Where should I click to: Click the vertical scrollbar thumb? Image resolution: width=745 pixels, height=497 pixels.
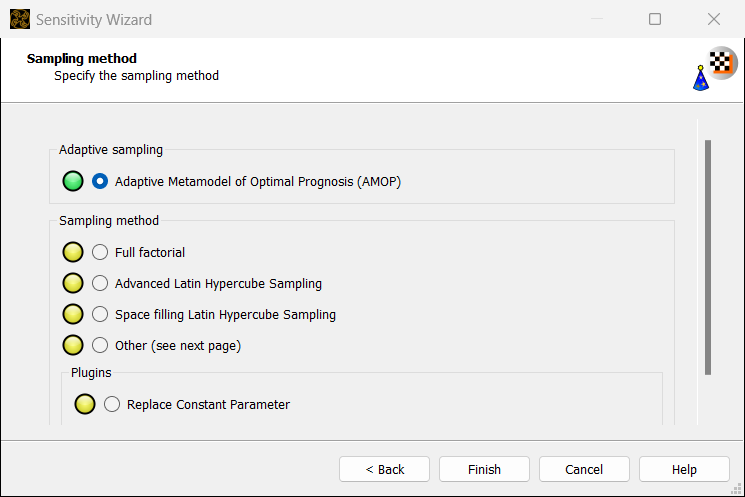[708, 258]
